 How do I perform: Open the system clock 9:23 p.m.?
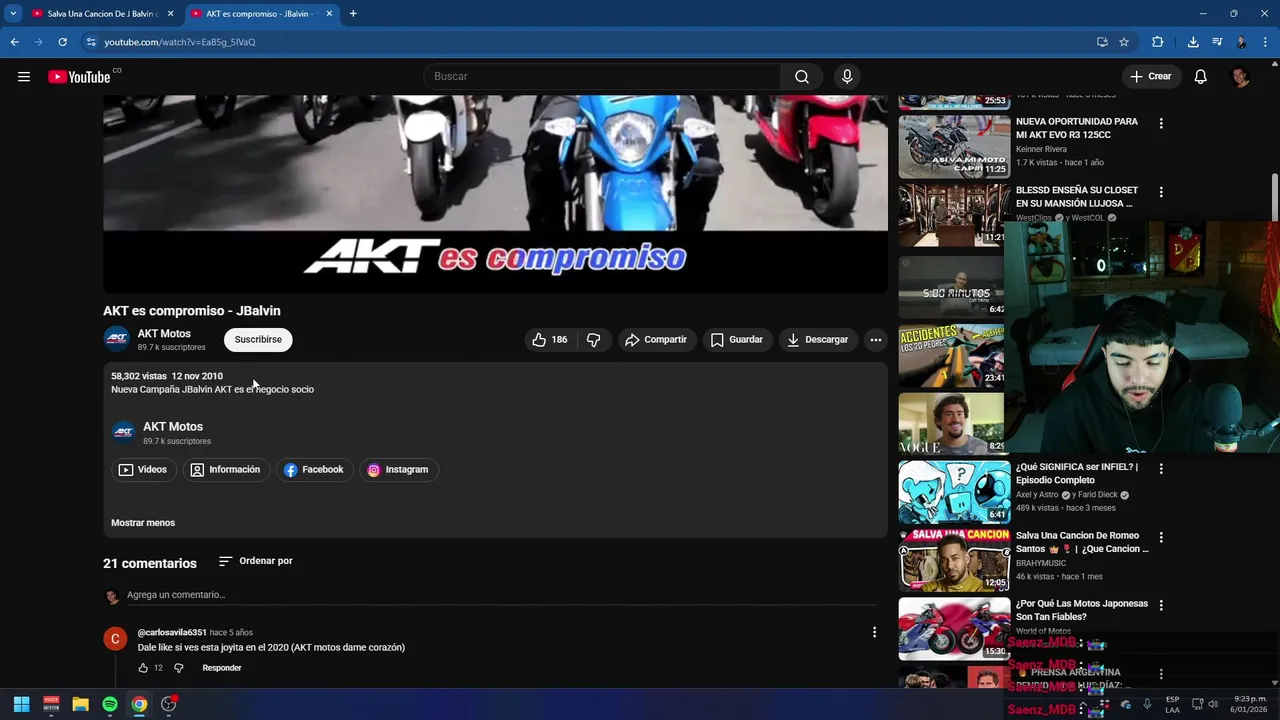point(1249,704)
